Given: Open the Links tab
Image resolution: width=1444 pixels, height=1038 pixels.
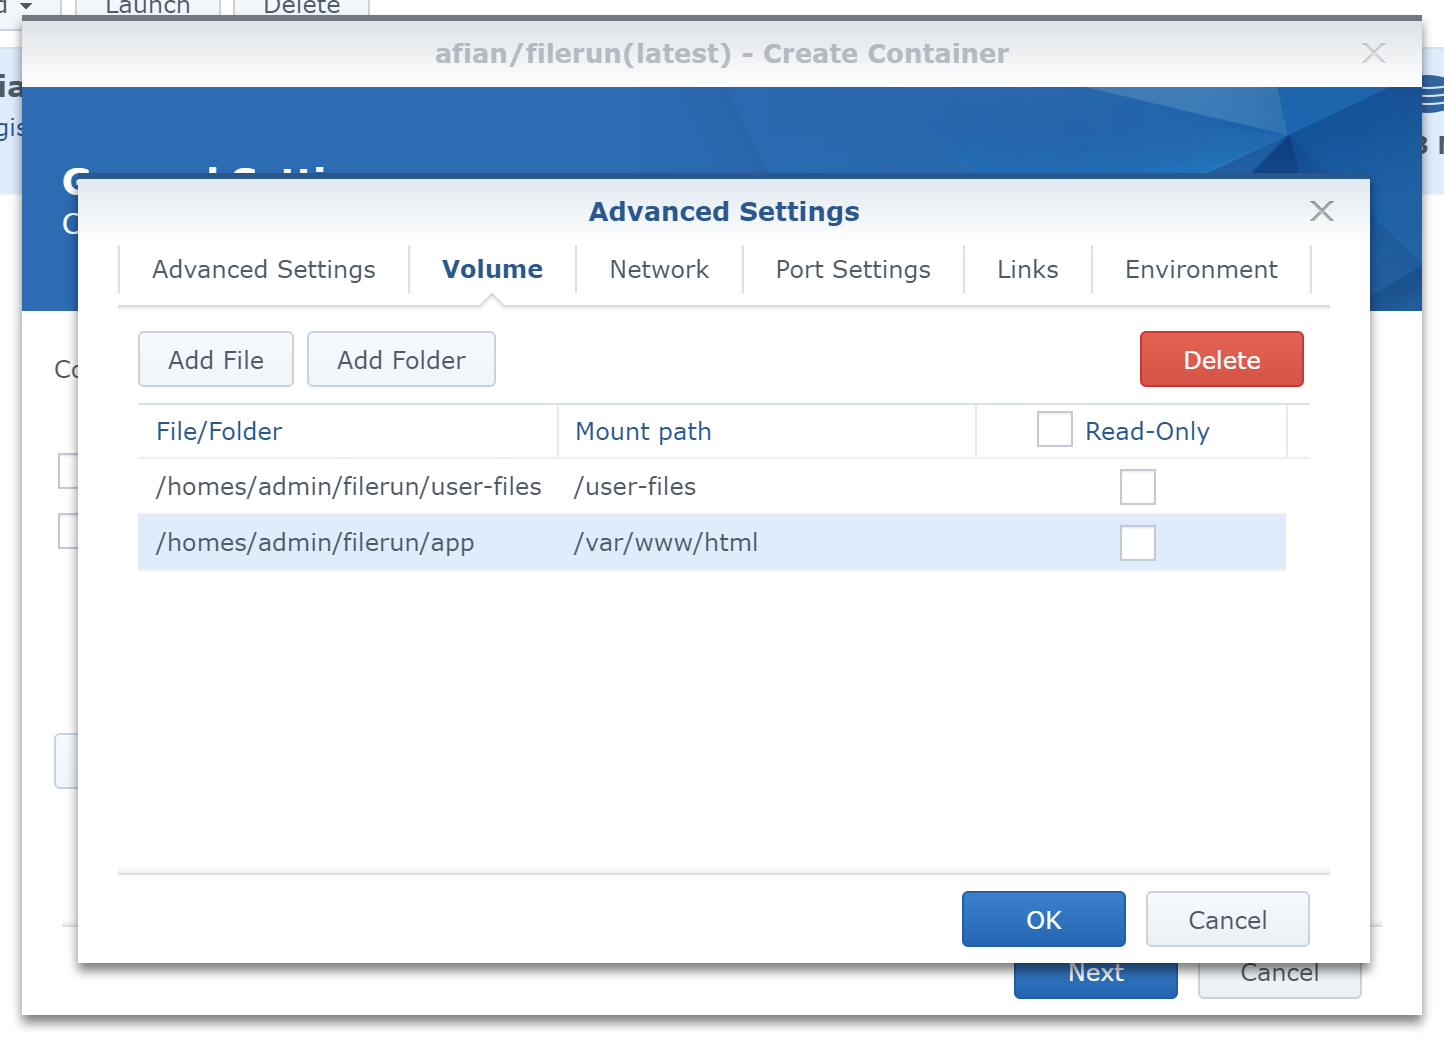Looking at the screenshot, I should pyautogui.click(x=1027, y=270).
